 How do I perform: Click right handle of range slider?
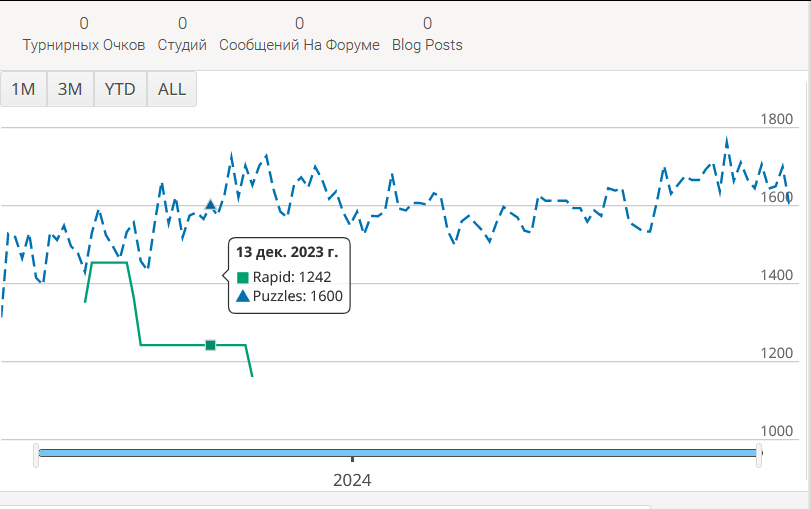click(x=759, y=454)
